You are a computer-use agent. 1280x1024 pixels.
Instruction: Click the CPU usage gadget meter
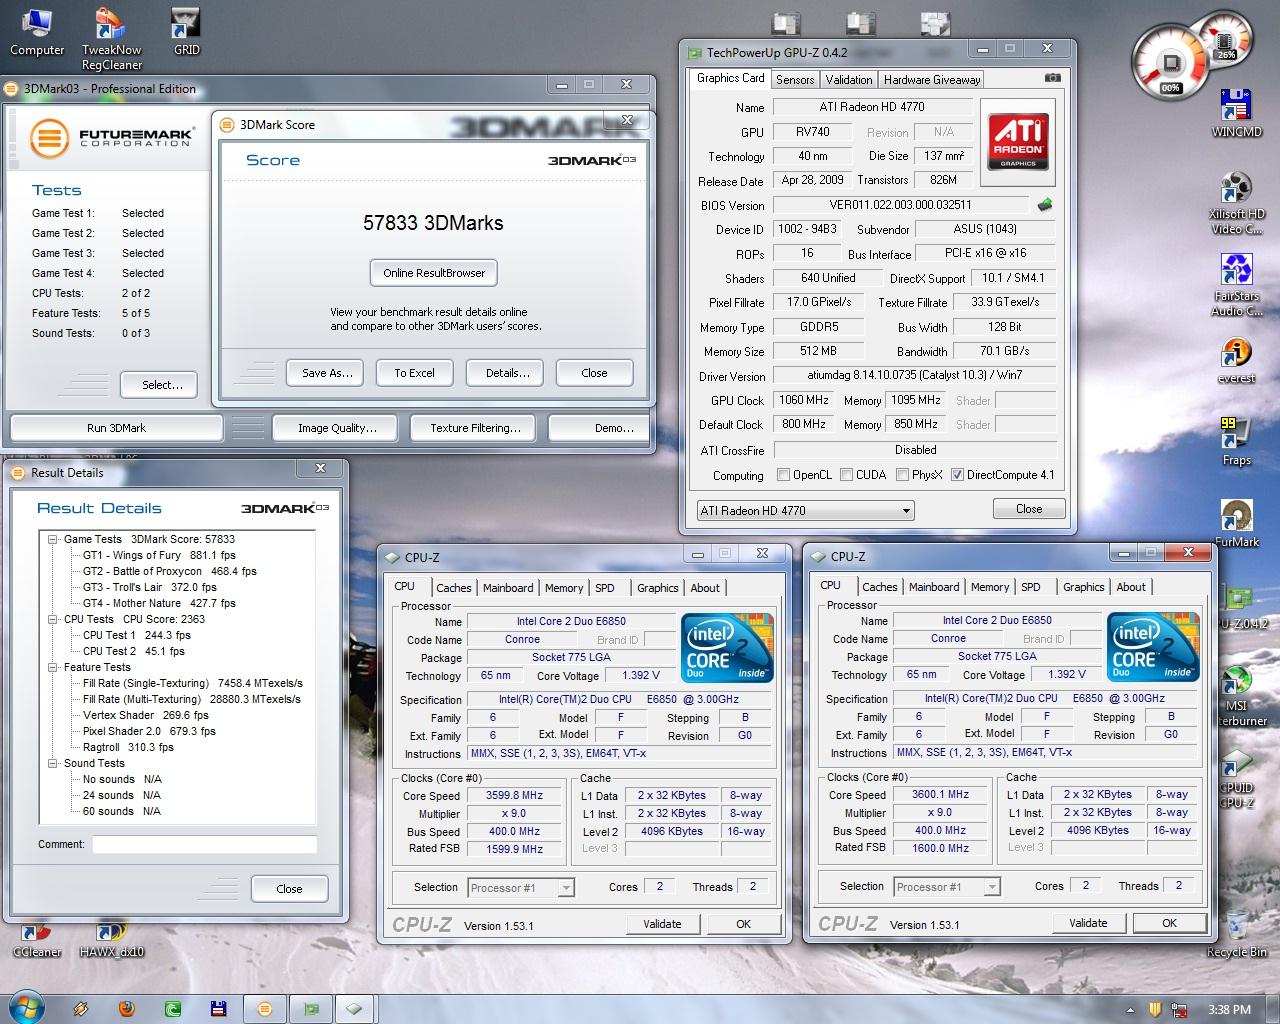[x=1170, y=63]
